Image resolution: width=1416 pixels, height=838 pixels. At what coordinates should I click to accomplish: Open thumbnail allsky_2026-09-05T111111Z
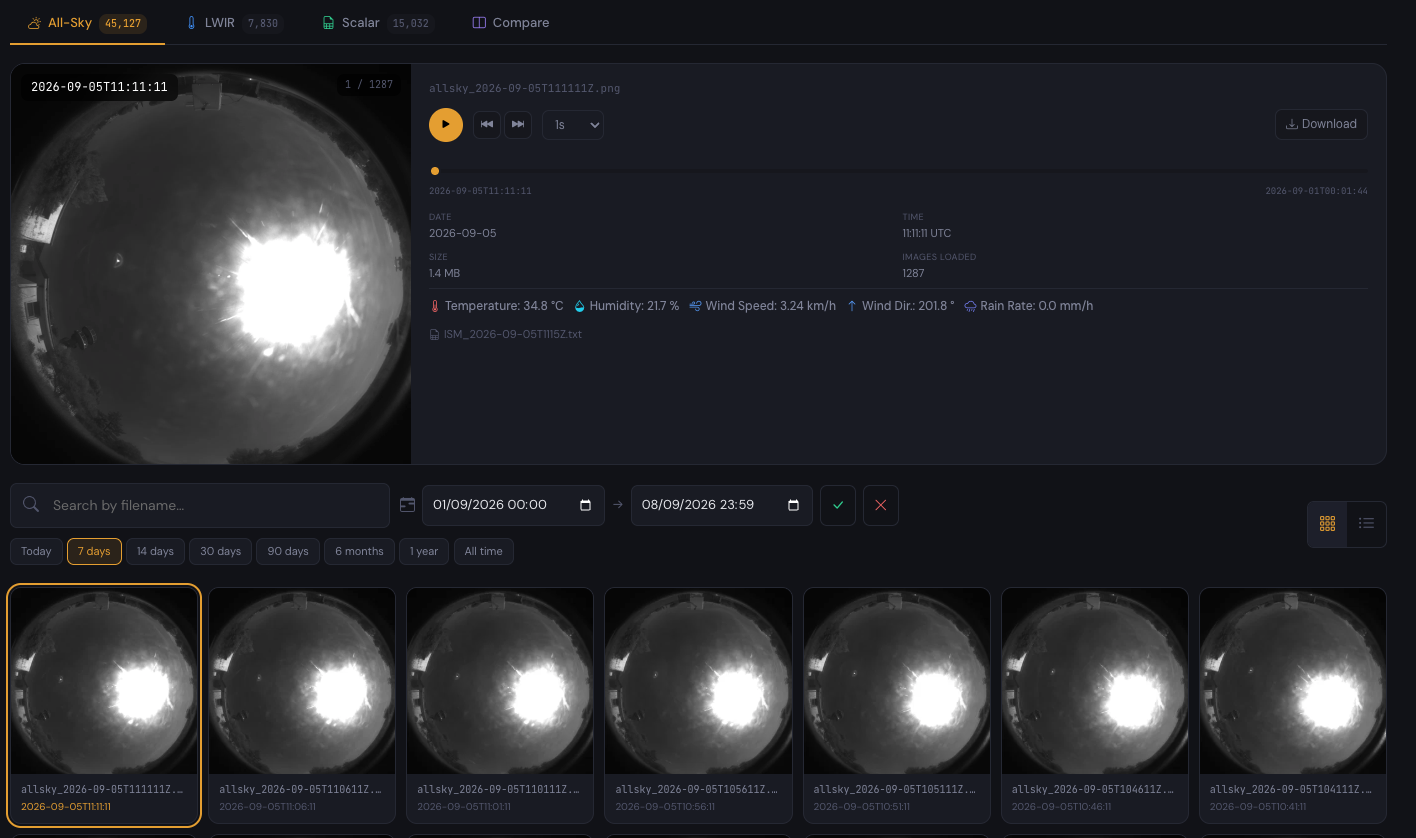[x=104, y=705]
